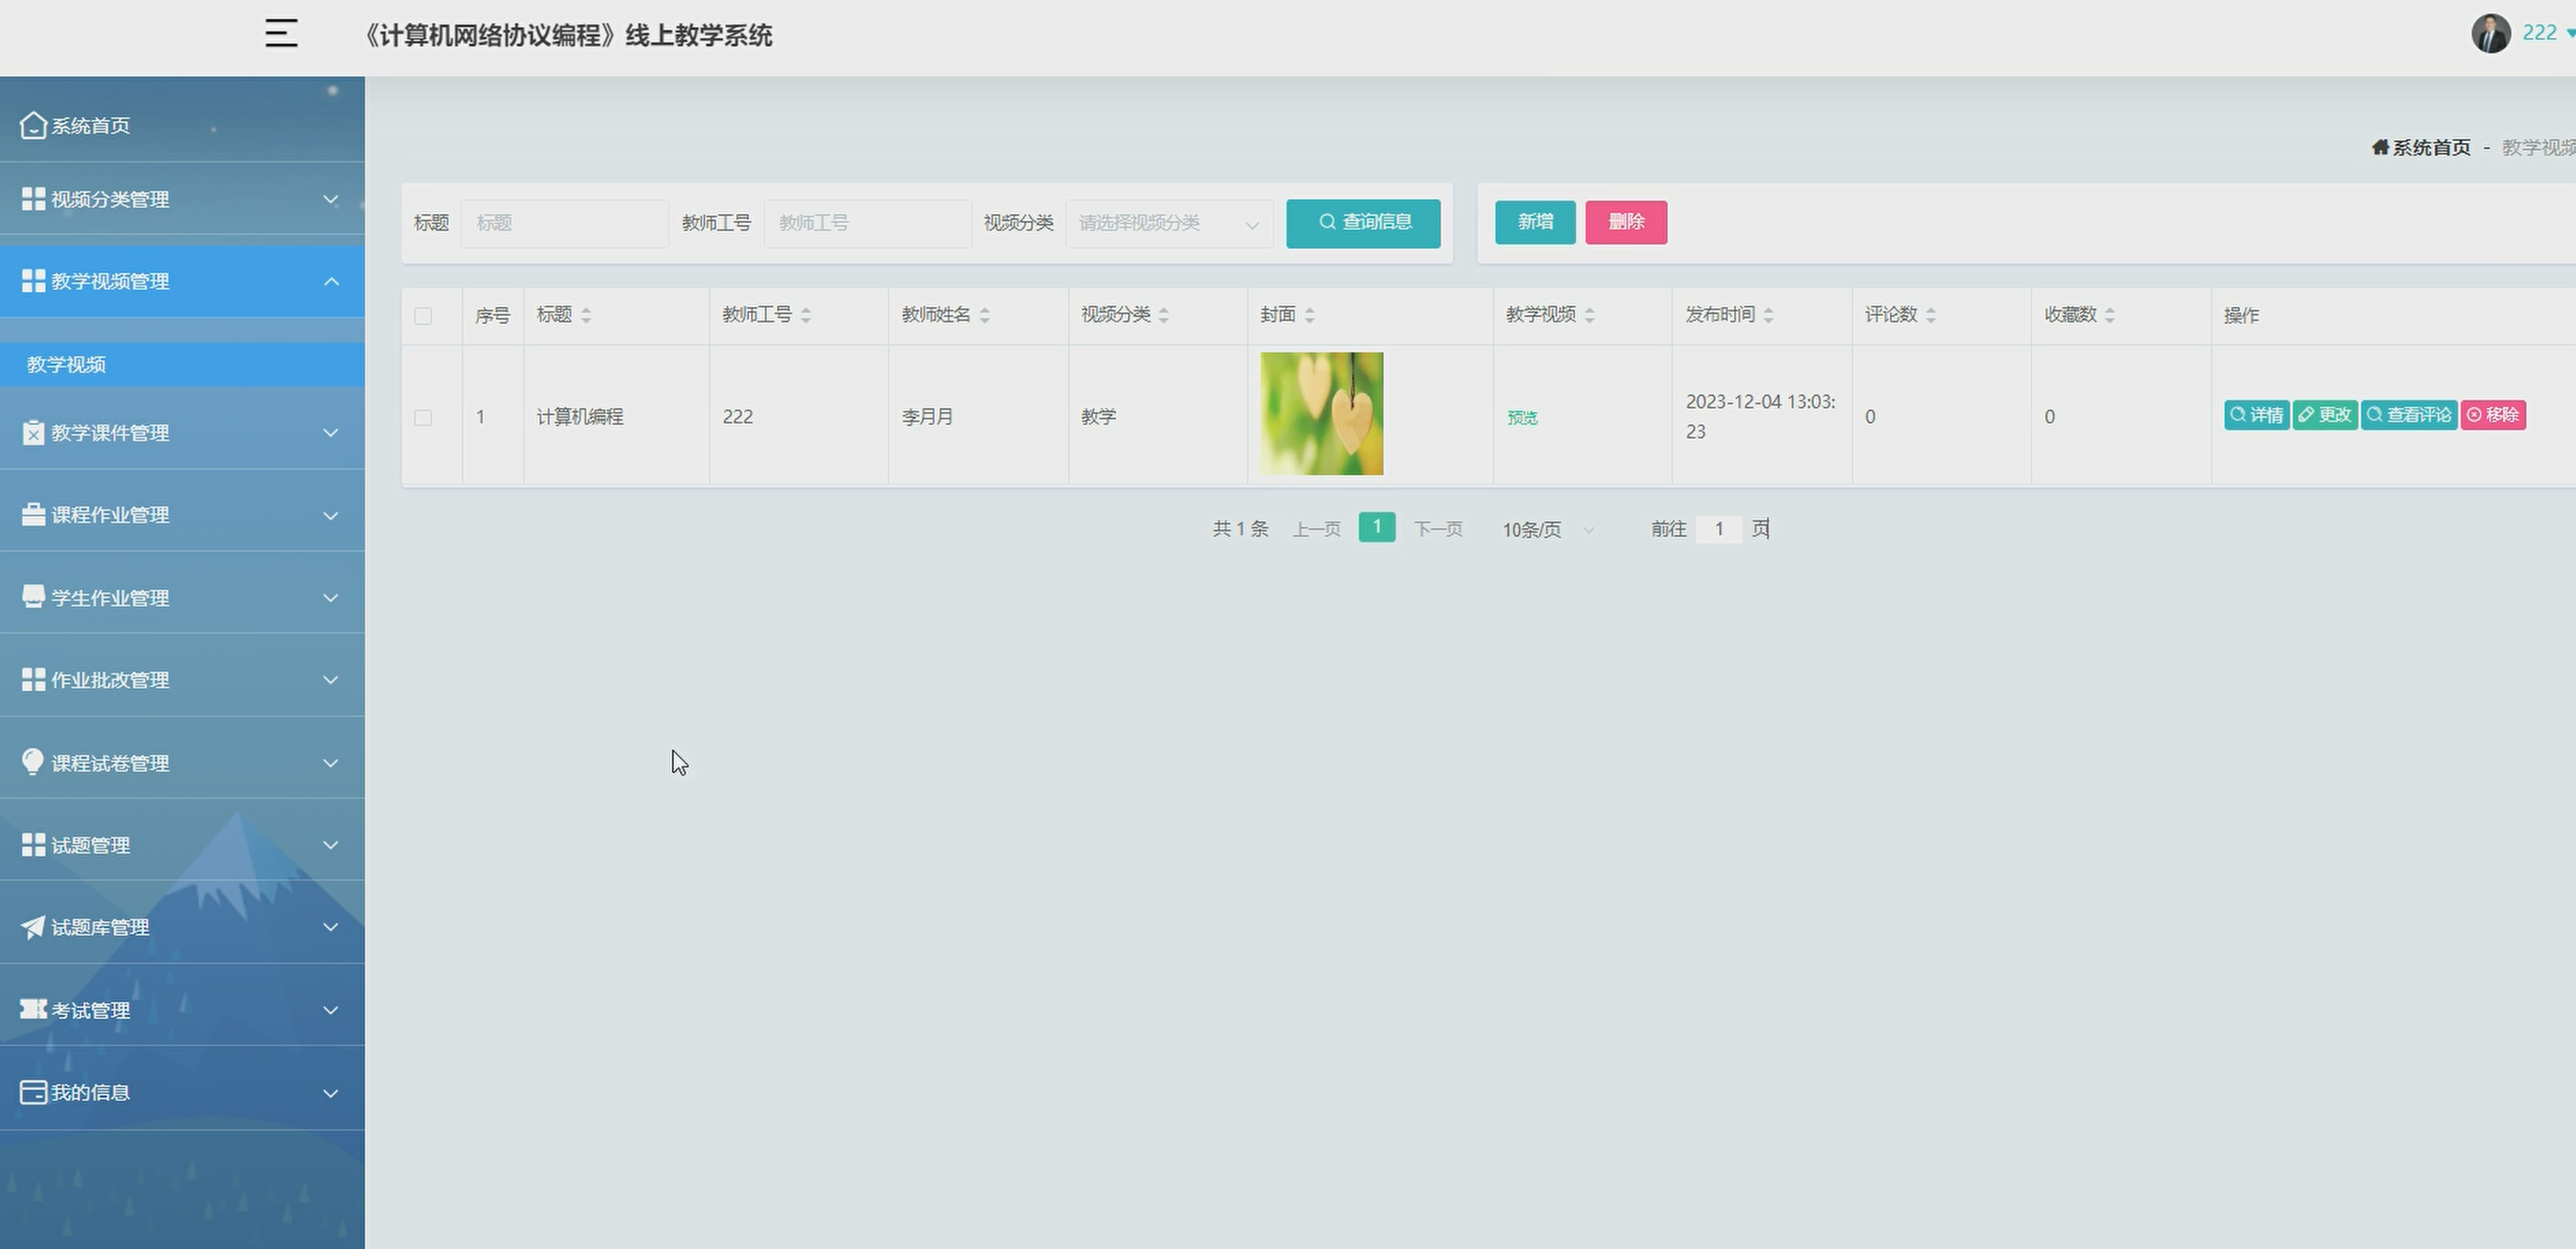Click the 我的信息 card icon
The width and height of the screenshot is (2576, 1249).
(x=33, y=1092)
